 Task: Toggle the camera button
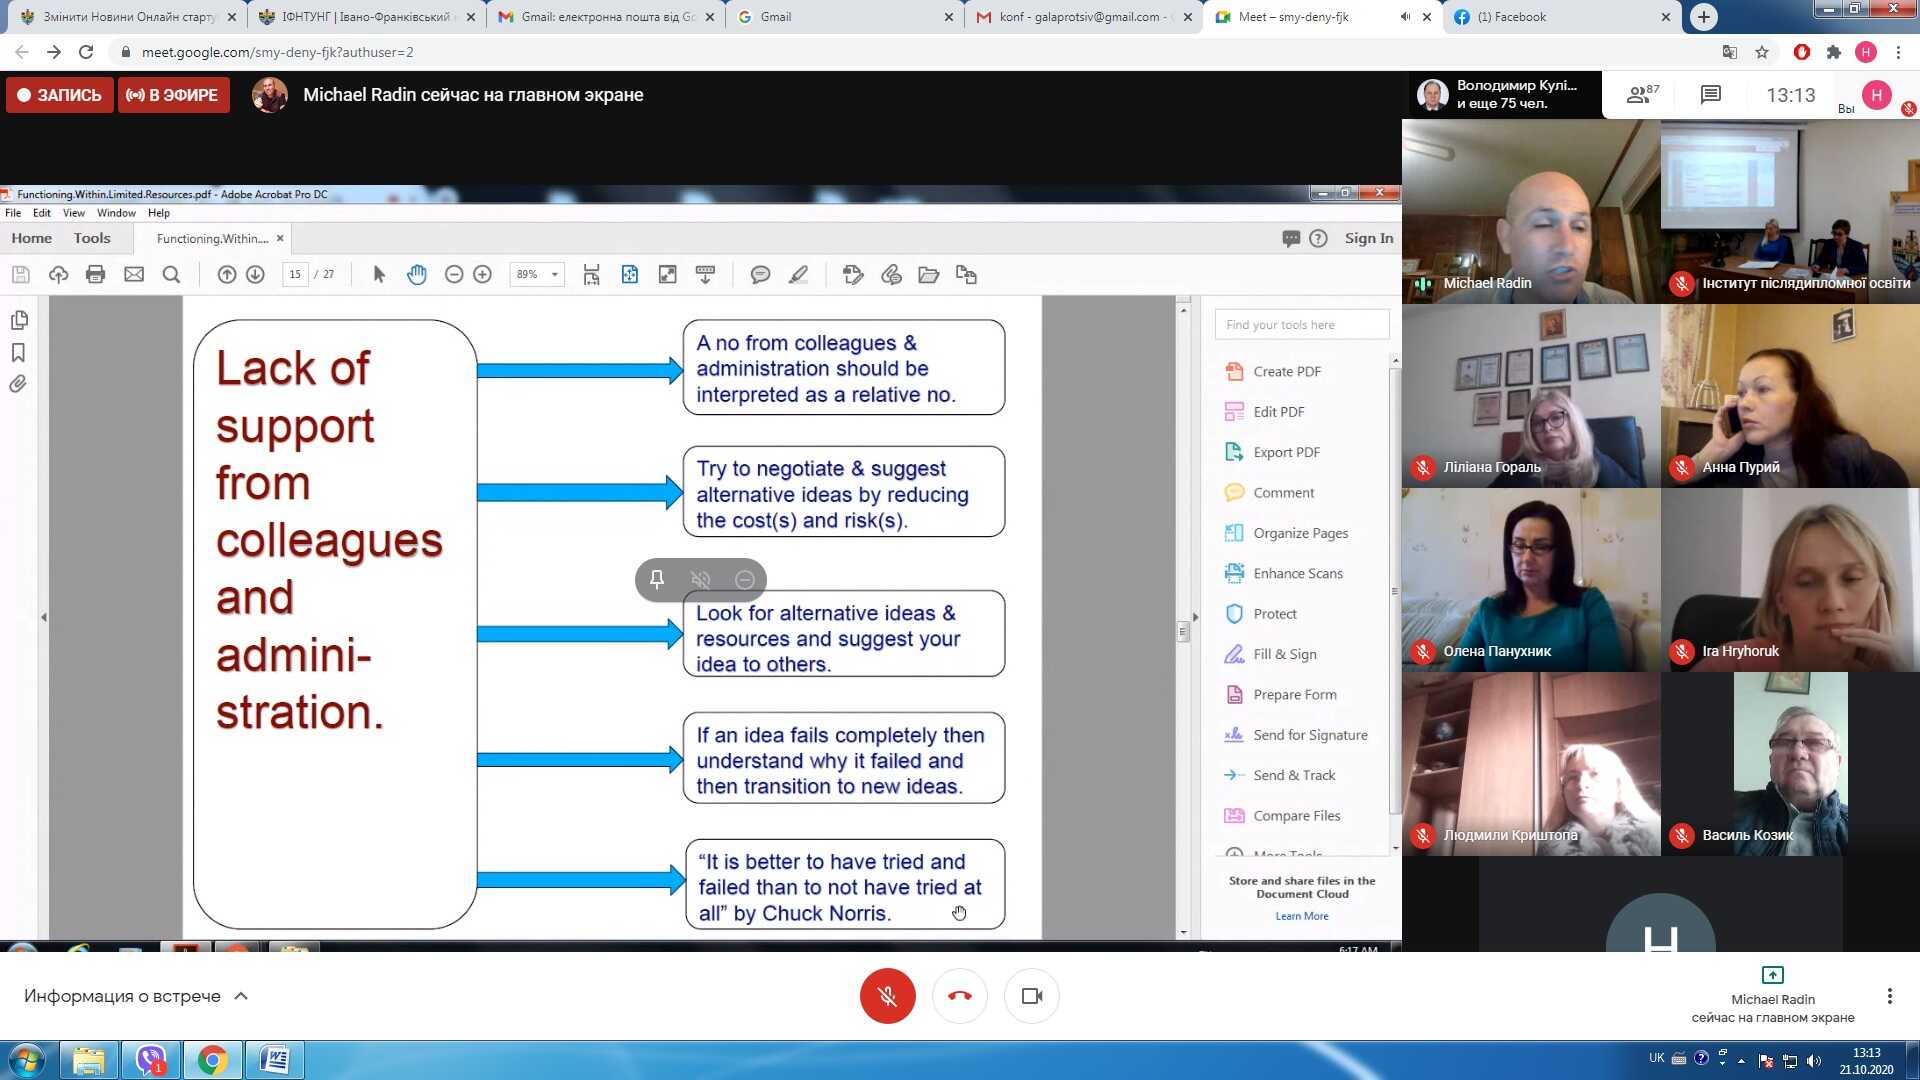(x=1031, y=996)
